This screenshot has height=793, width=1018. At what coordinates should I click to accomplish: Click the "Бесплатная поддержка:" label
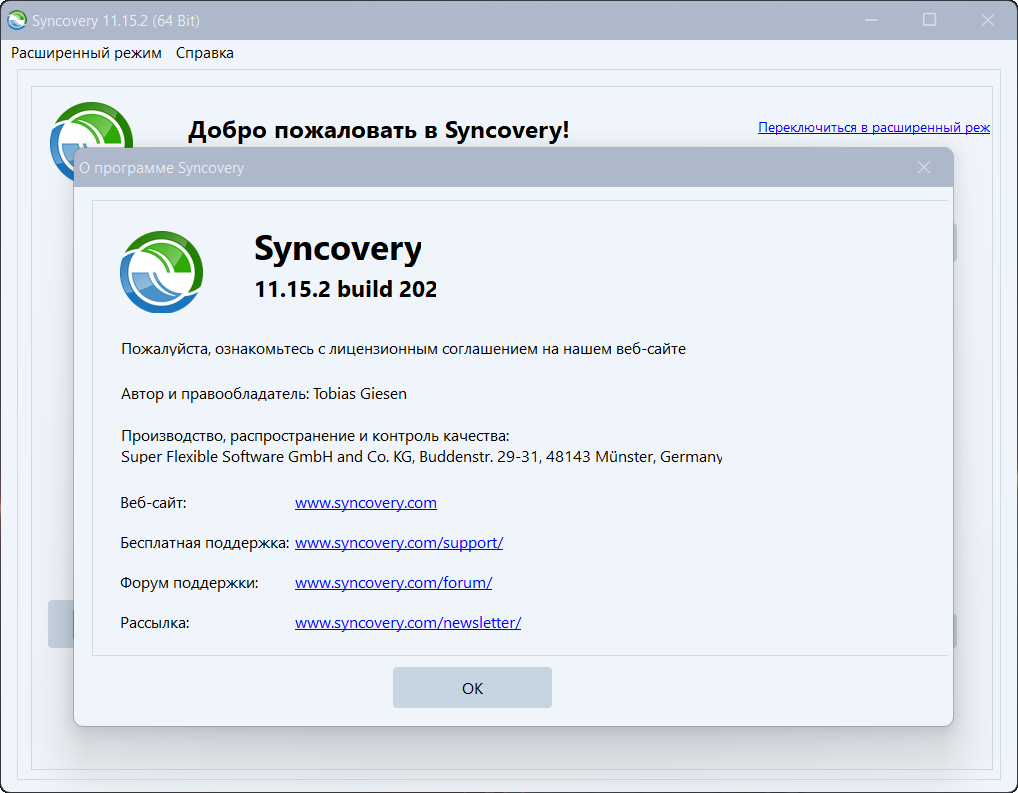pos(205,543)
